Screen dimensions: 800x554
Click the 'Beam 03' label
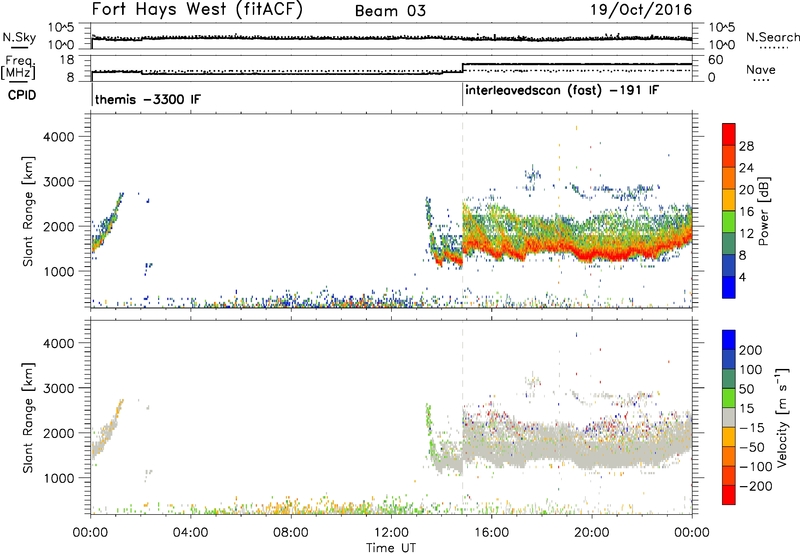pyautogui.click(x=390, y=11)
